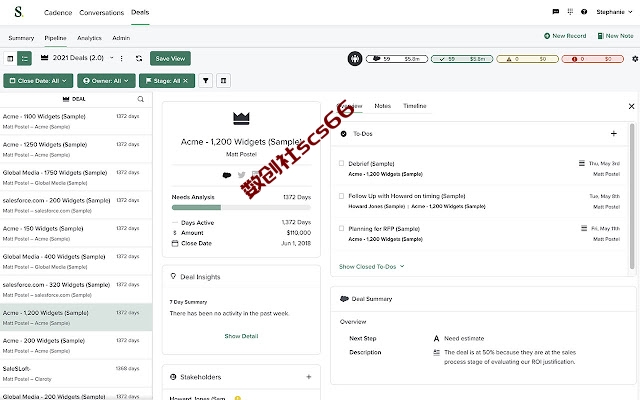Check Follow Up with Howard to-do
This screenshot has width=640, height=400.
tap(341, 196)
